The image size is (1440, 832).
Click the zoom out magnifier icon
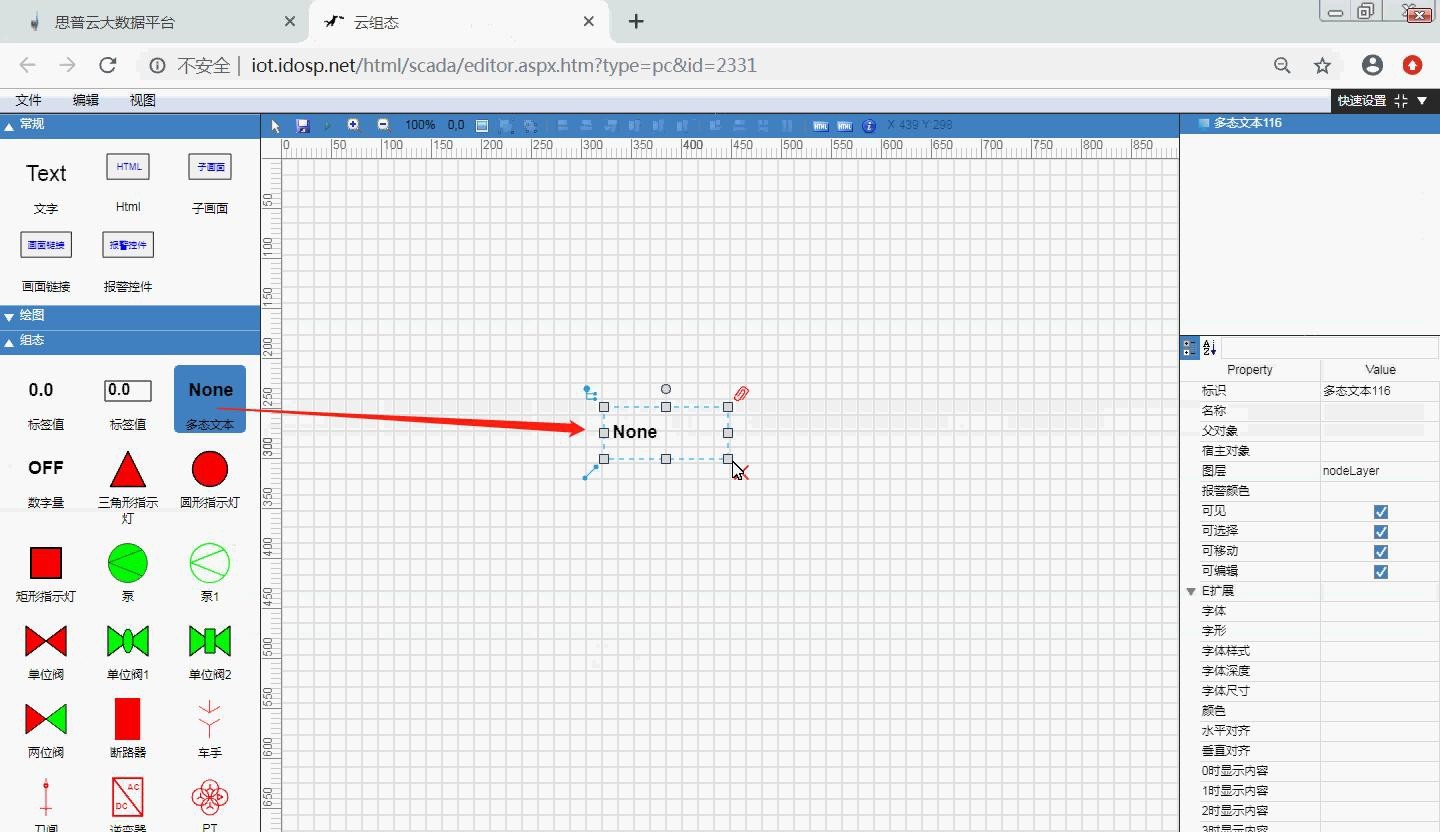[383, 125]
